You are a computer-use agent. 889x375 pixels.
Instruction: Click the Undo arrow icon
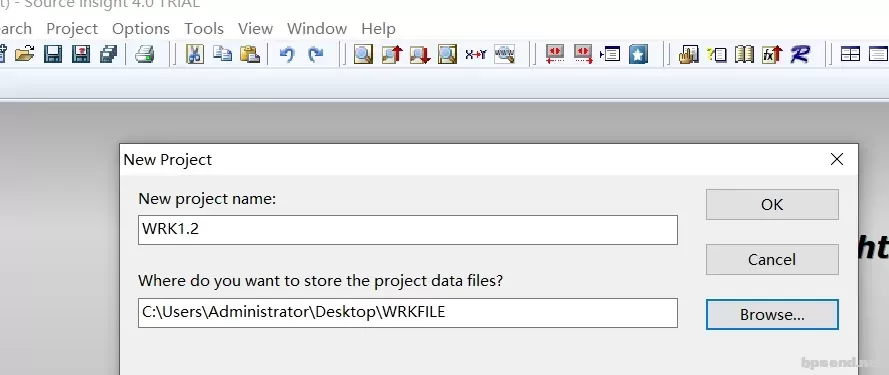coord(287,54)
